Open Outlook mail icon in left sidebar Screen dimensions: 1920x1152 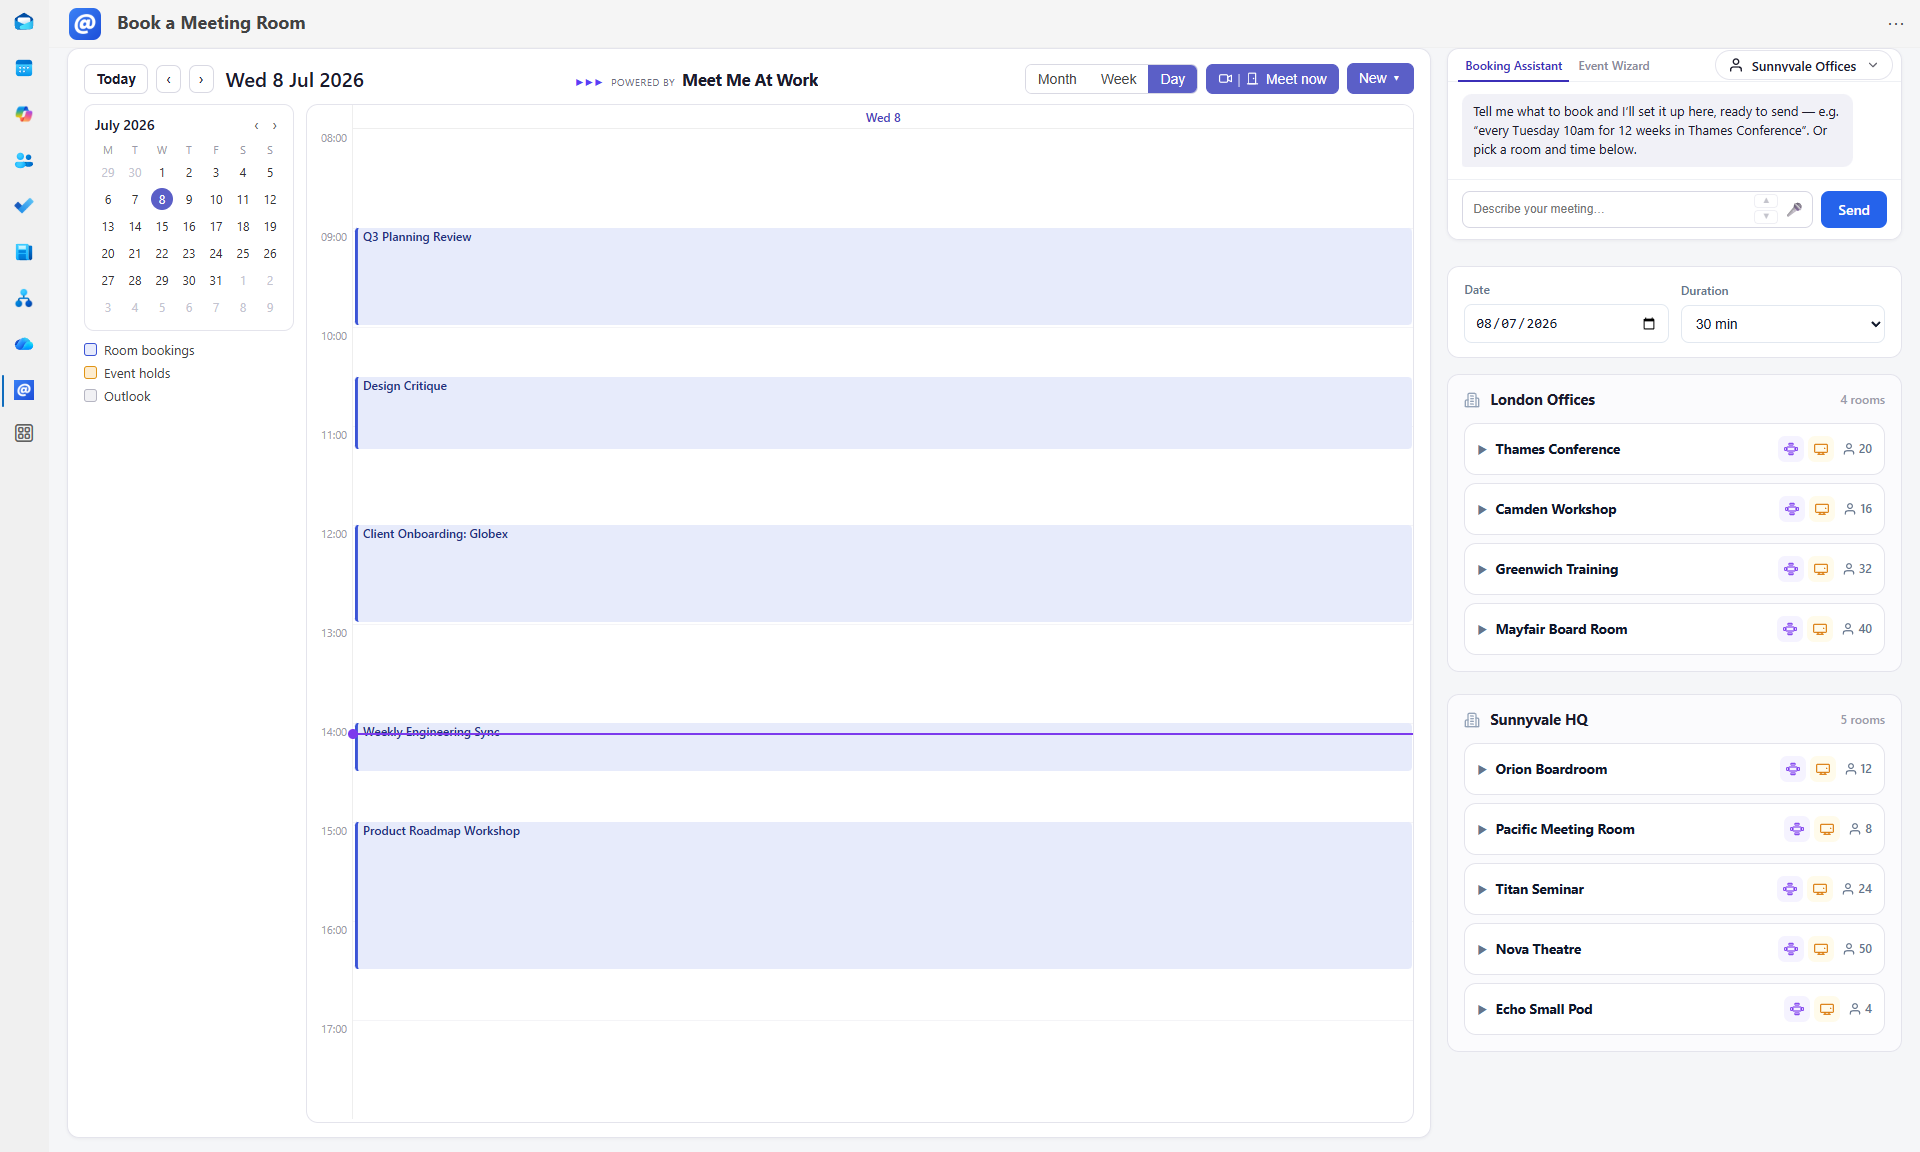click(x=24, y=22)
